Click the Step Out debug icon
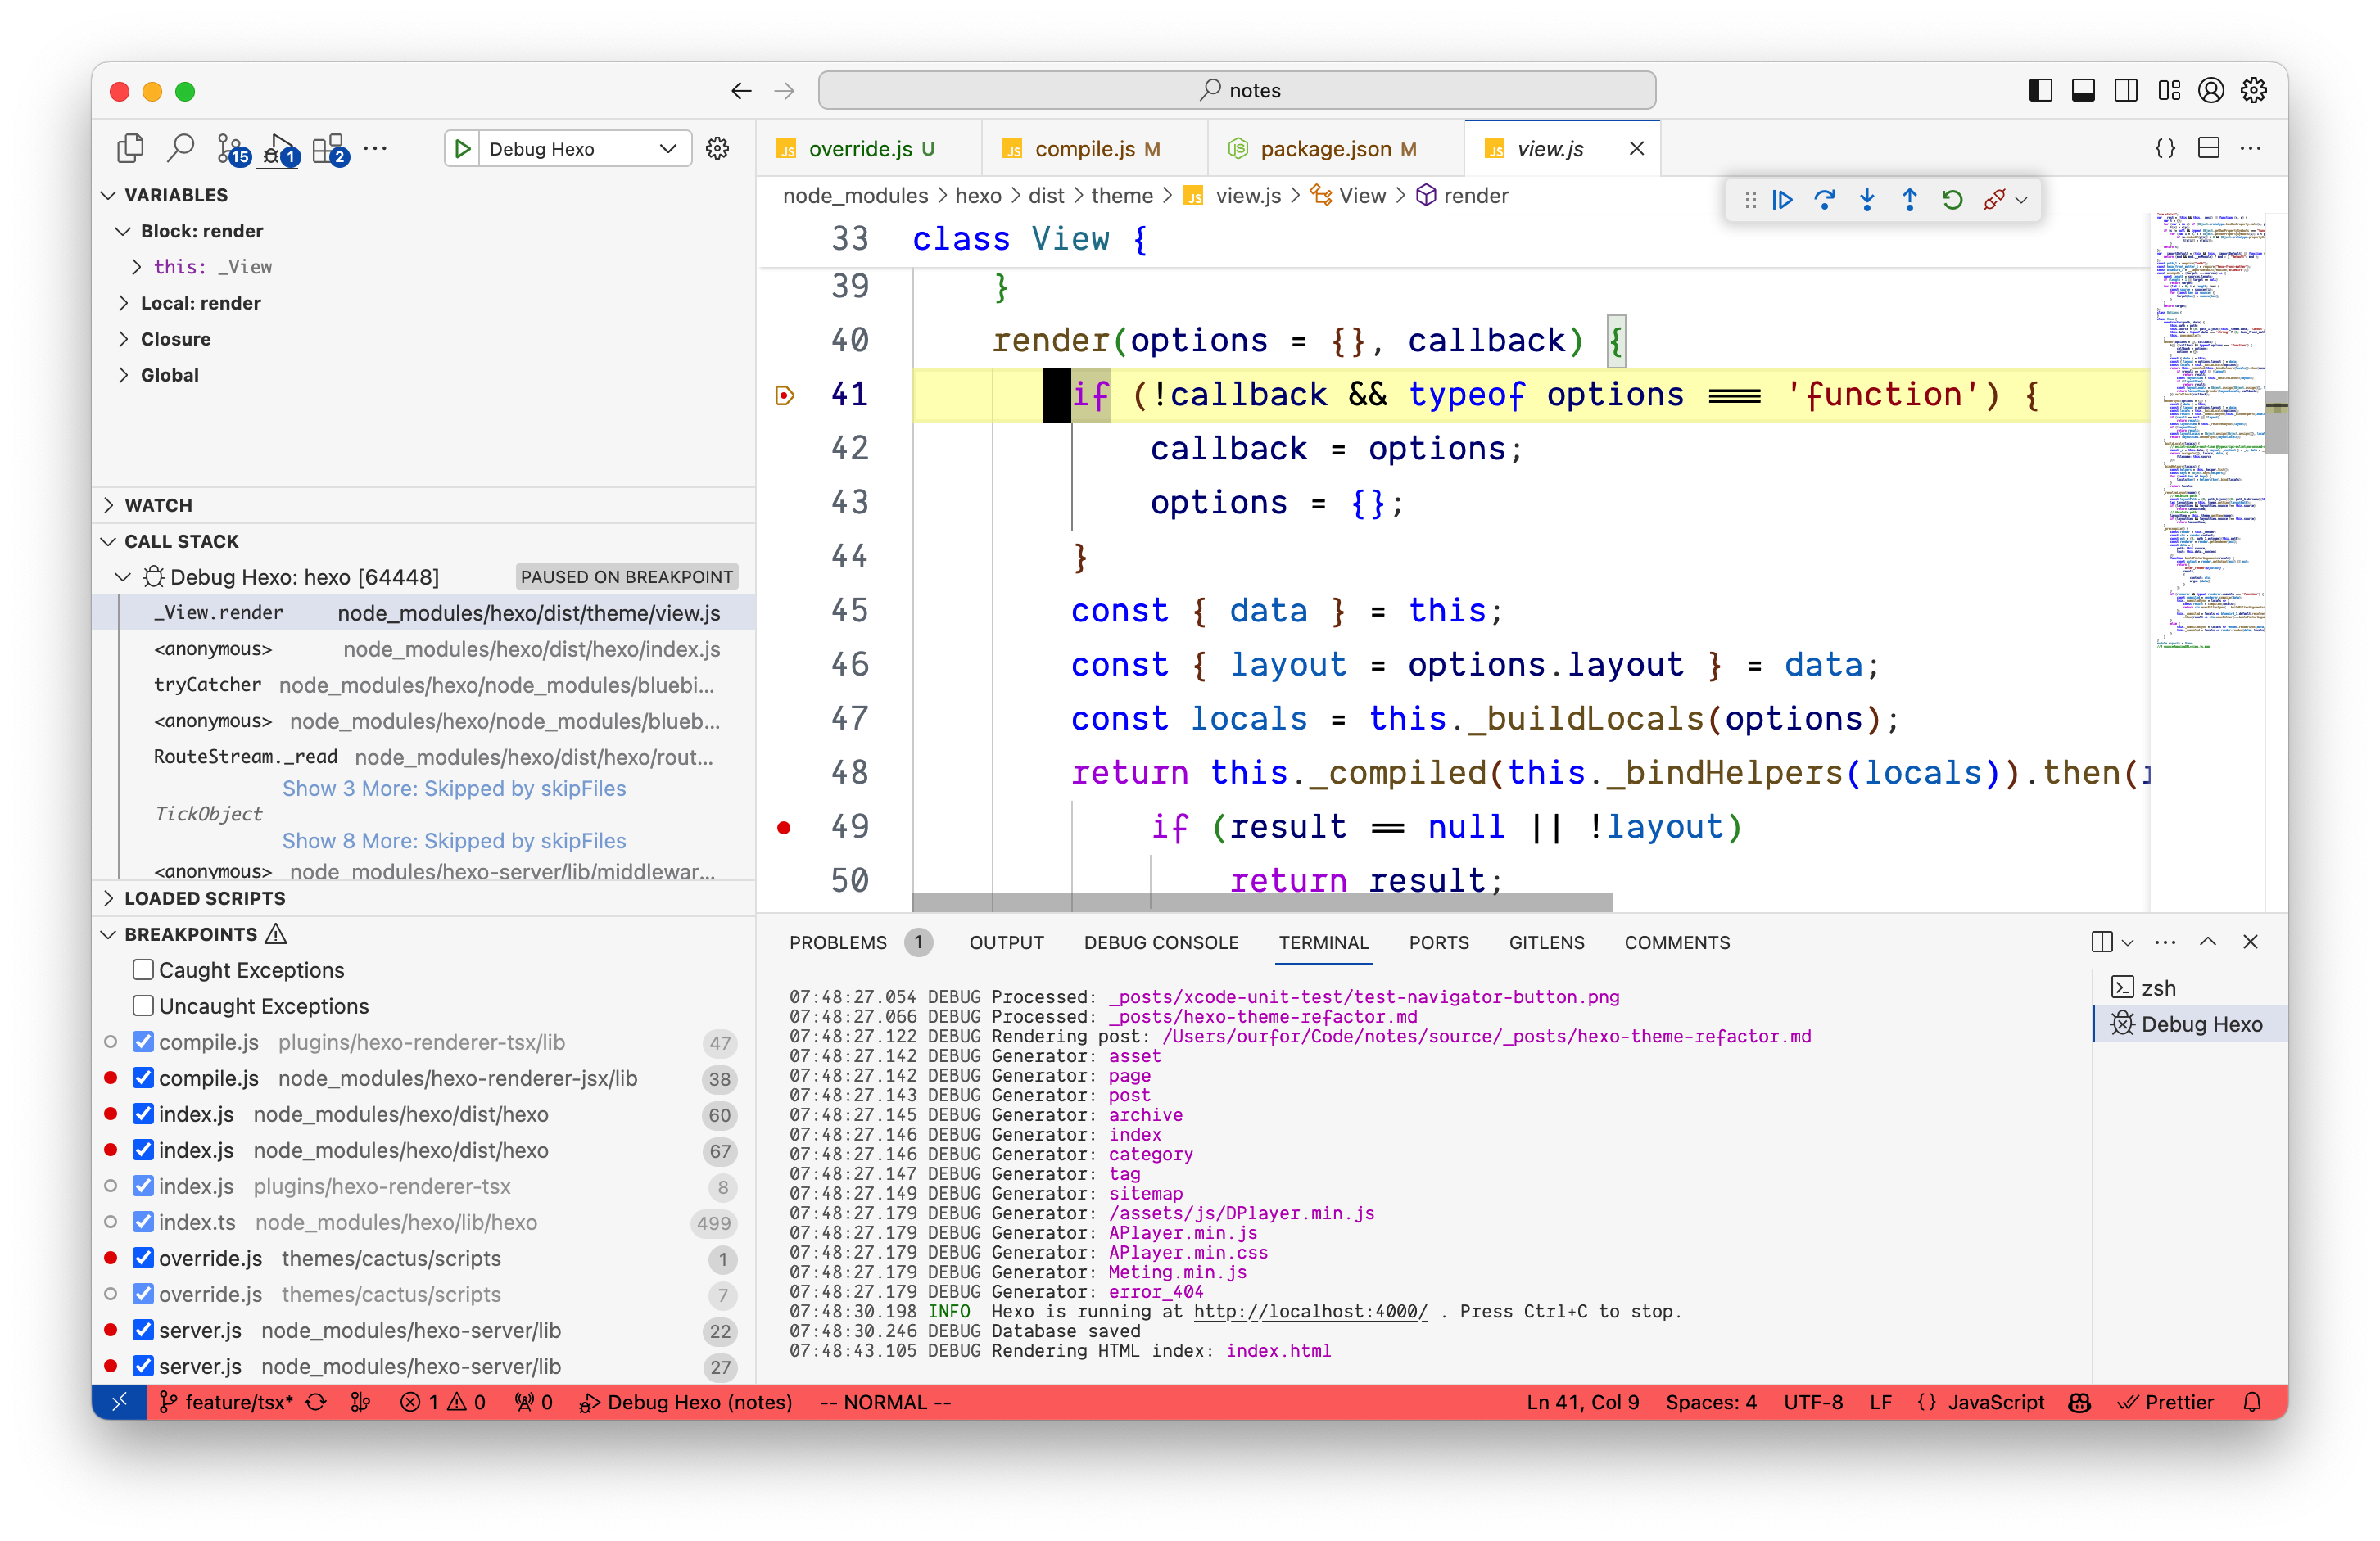The height and width of the screenshot is (1541, 2380). click(1909, 200)
